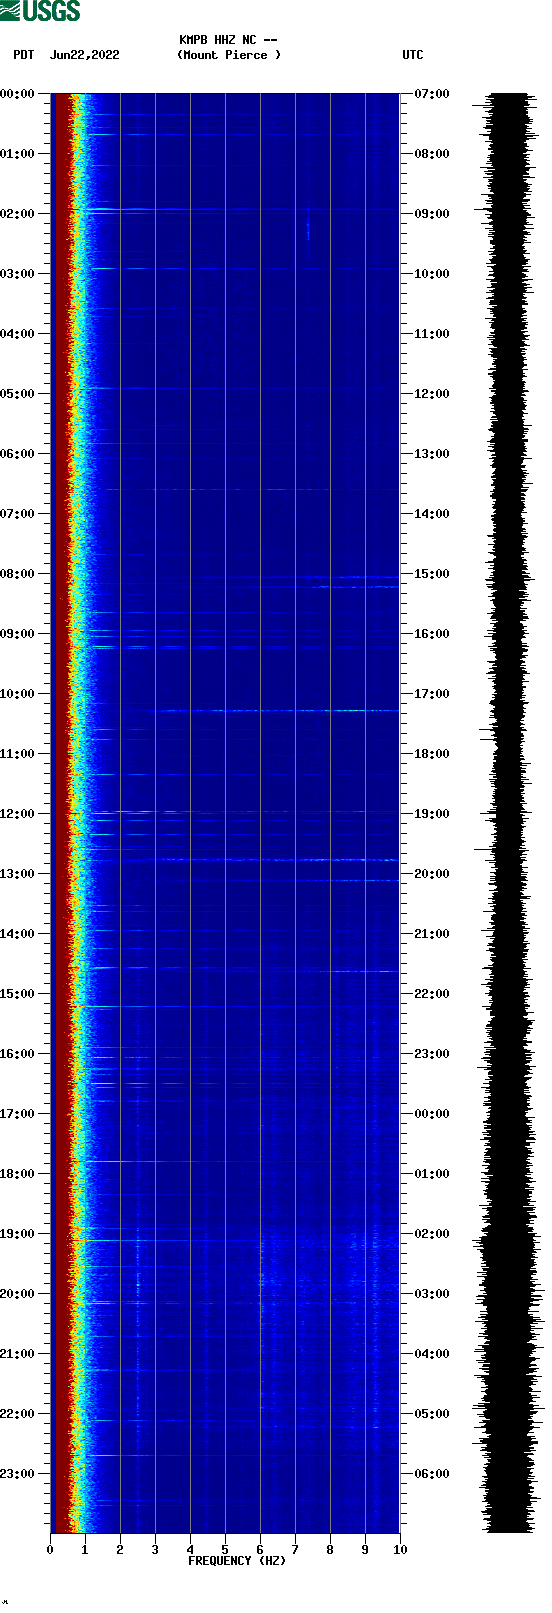This screenshot has height=1613, width=552.
Task: Click the 04:00 UTC time label
Action: [x=432, y=1354]
